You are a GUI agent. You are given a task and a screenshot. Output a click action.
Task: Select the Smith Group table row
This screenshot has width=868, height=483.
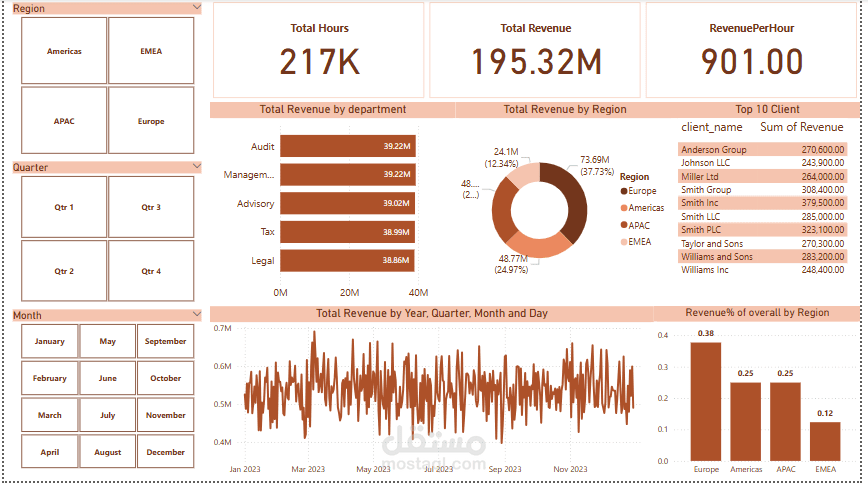[762, 190]
